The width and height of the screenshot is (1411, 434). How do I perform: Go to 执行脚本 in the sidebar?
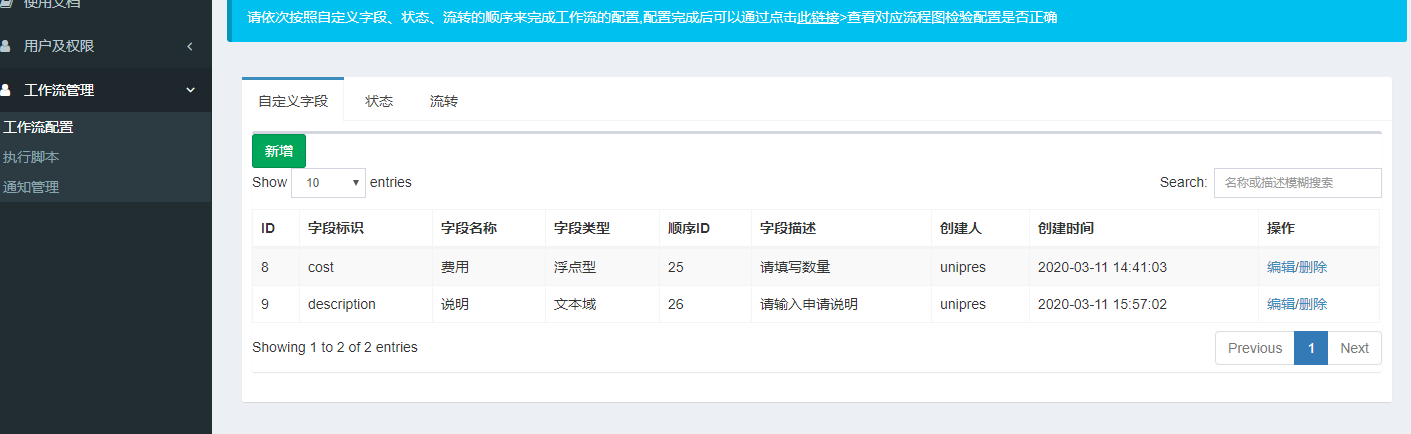pos(31,157)
